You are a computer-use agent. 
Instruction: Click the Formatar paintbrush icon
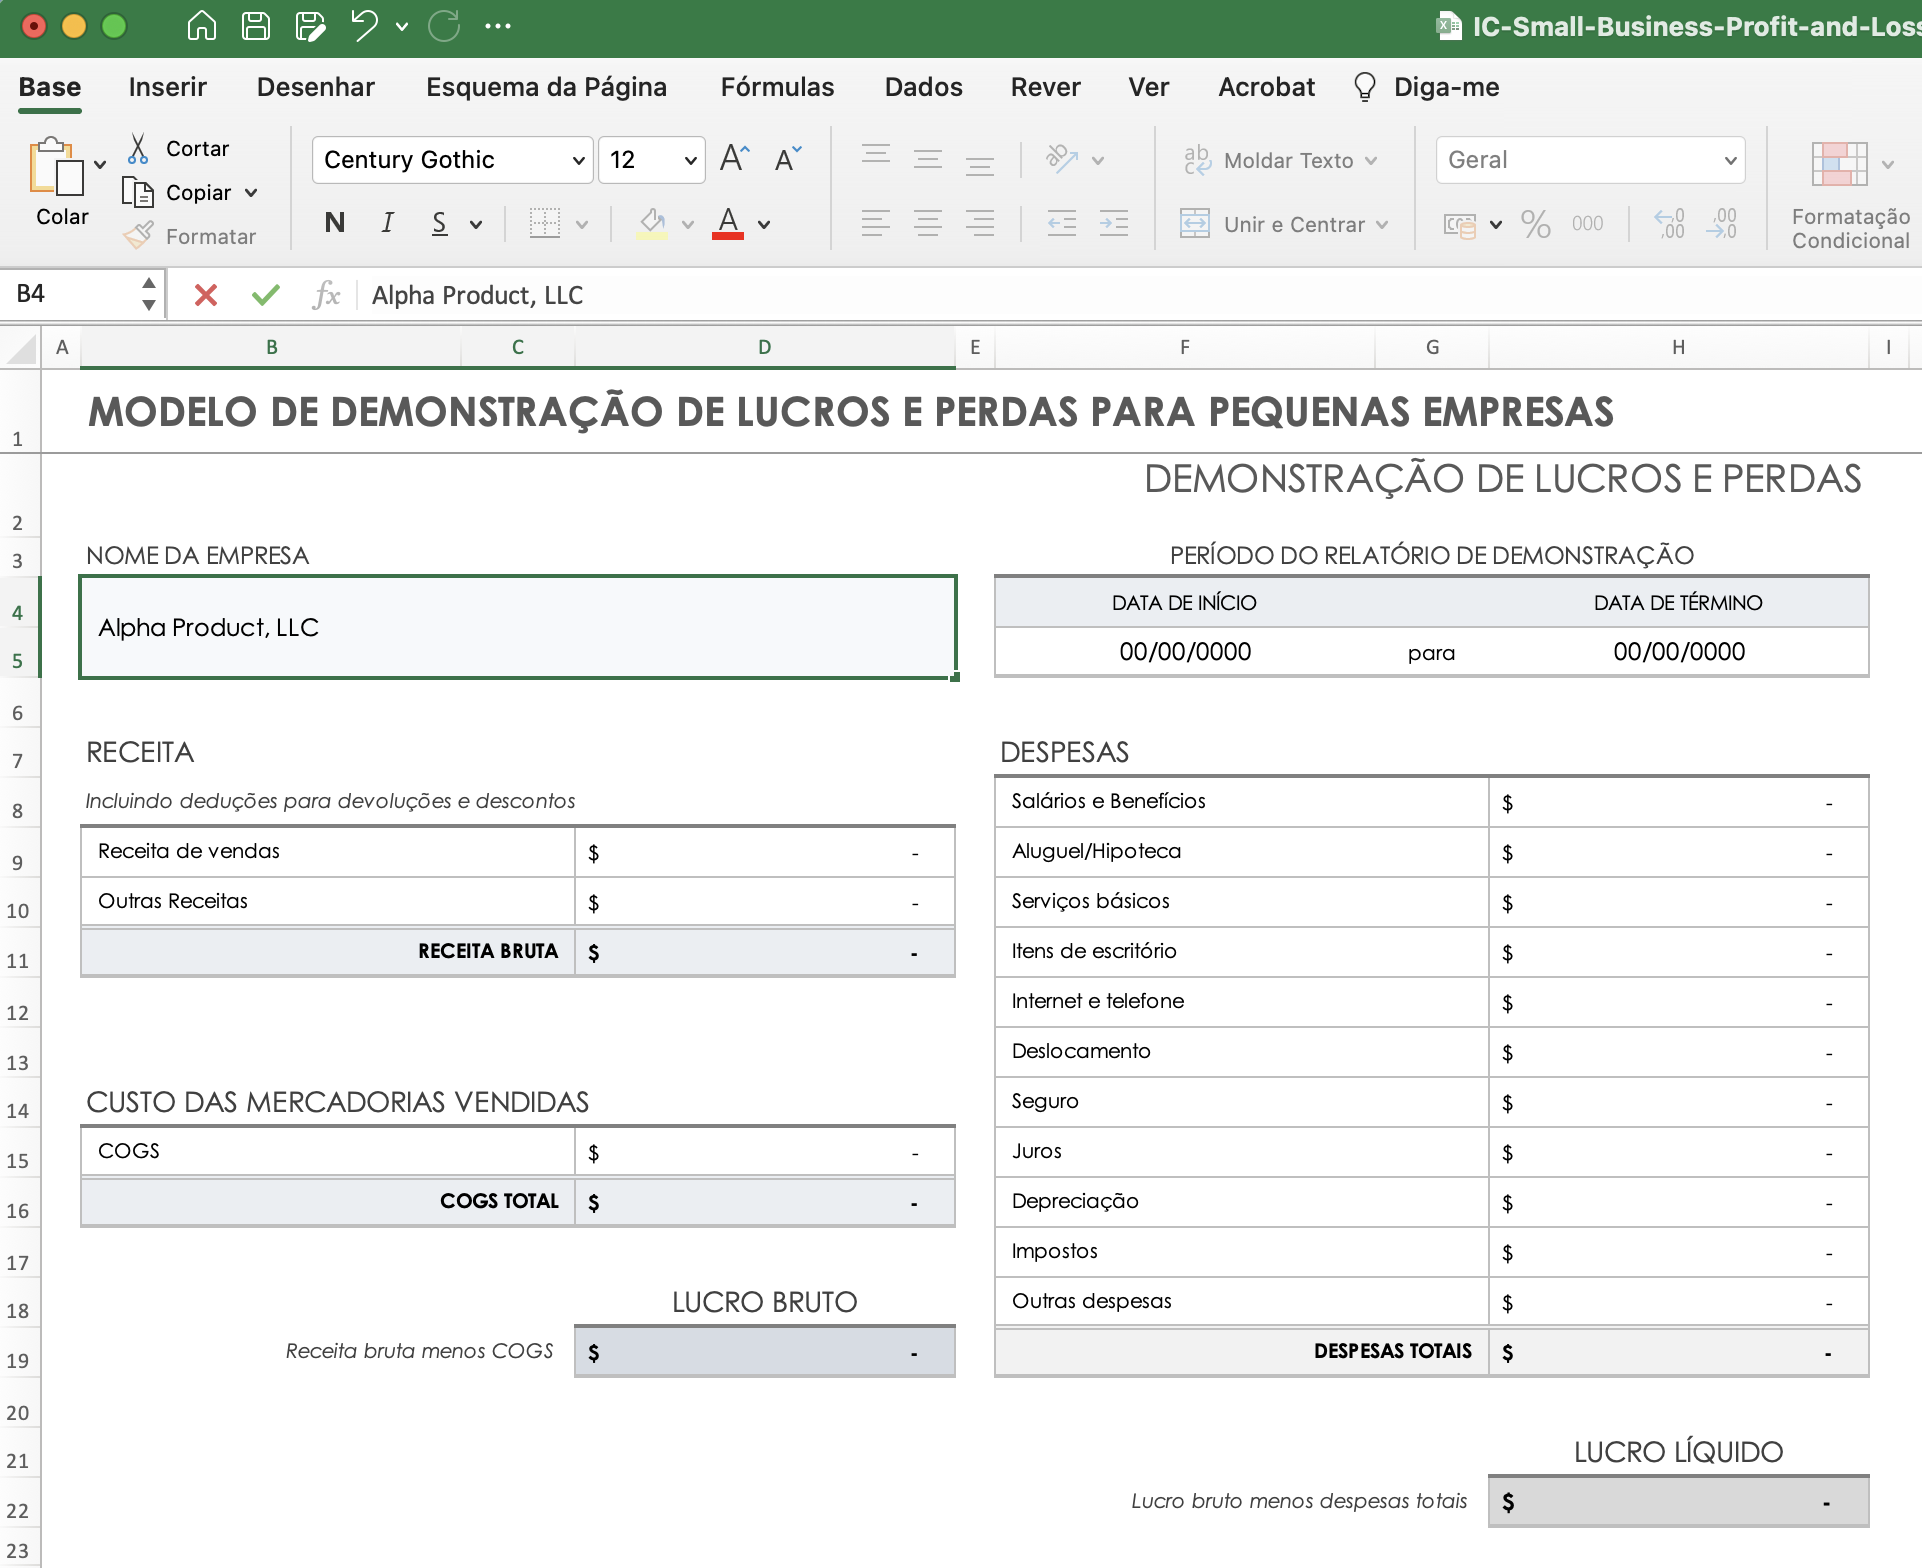138,236
